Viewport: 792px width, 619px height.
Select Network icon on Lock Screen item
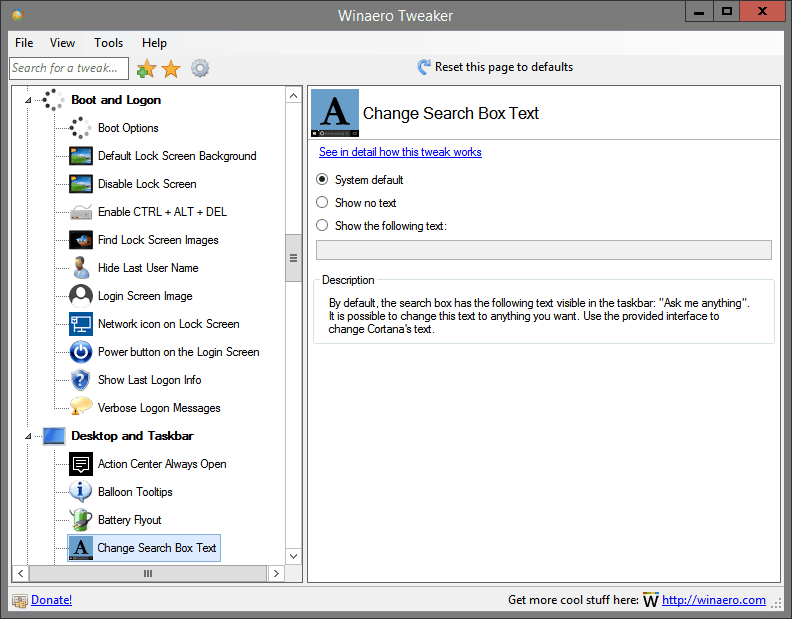[x=169, y=324]
